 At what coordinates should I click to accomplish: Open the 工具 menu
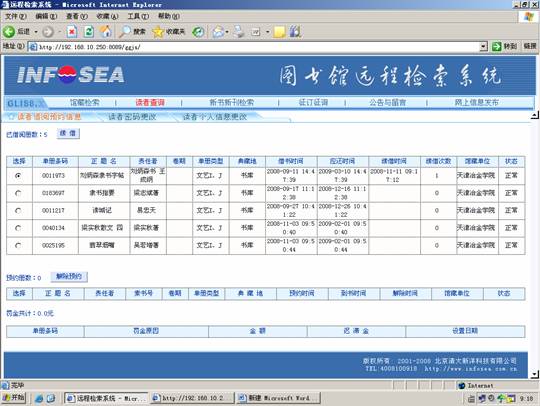pyautogui.click(x=138, y=16)
